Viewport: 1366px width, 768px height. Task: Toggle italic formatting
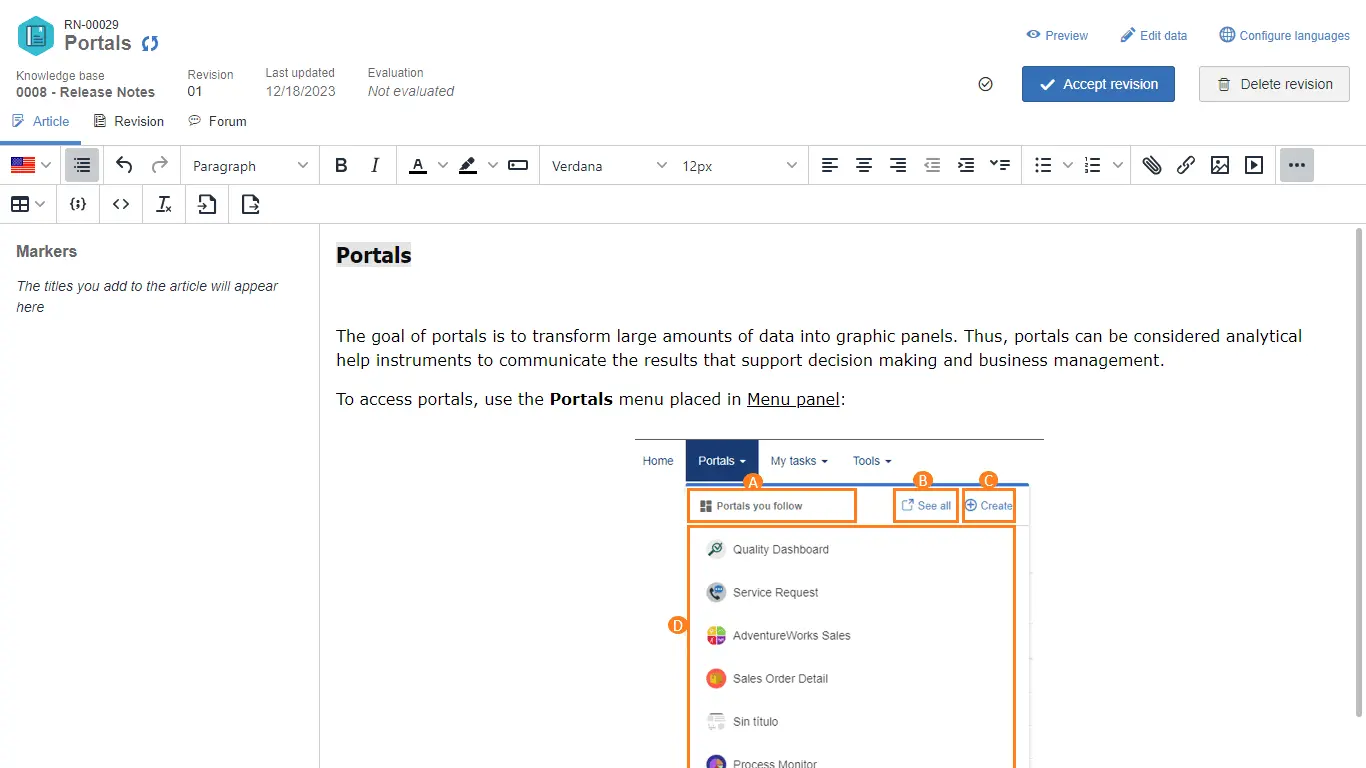(375, 166)
